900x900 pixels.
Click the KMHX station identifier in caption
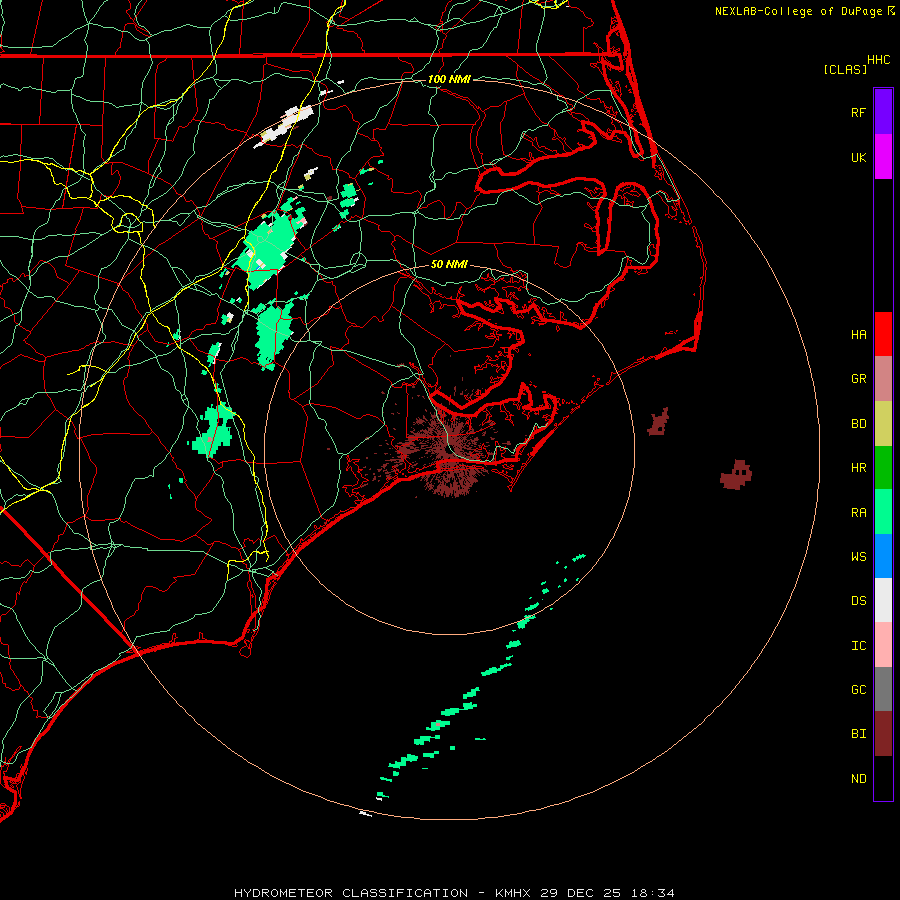[x=513, y=893]
